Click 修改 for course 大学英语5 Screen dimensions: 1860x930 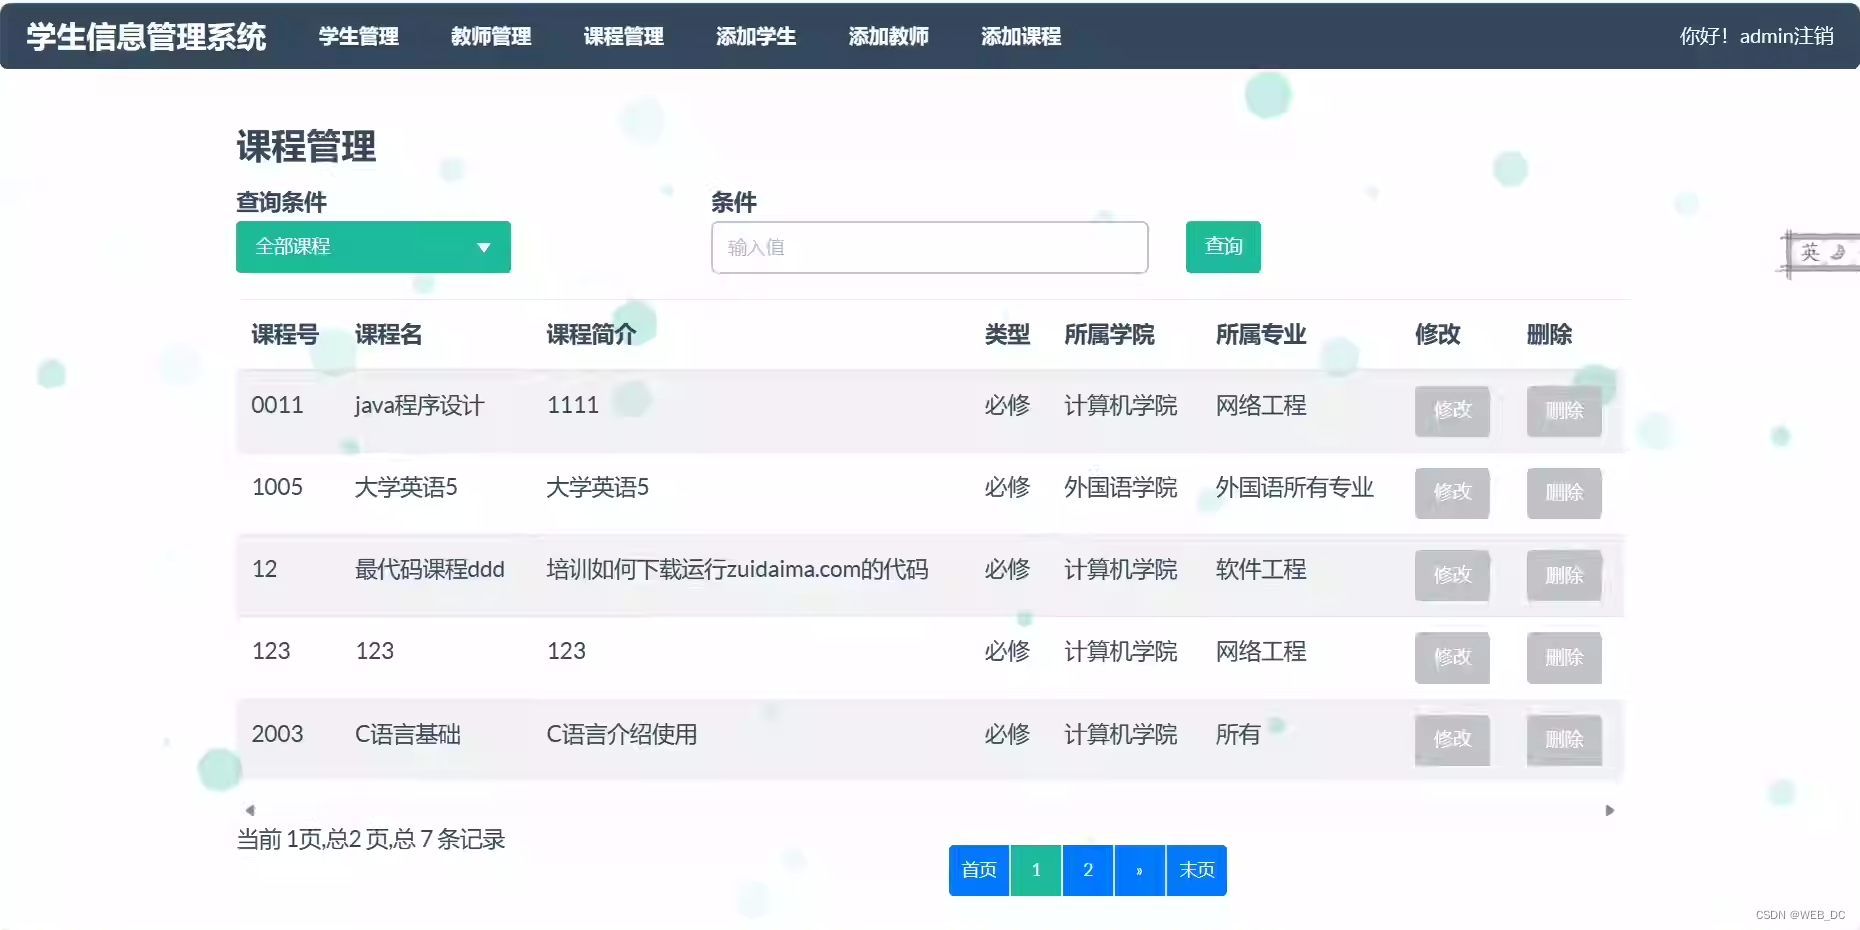pos(1452,493)
